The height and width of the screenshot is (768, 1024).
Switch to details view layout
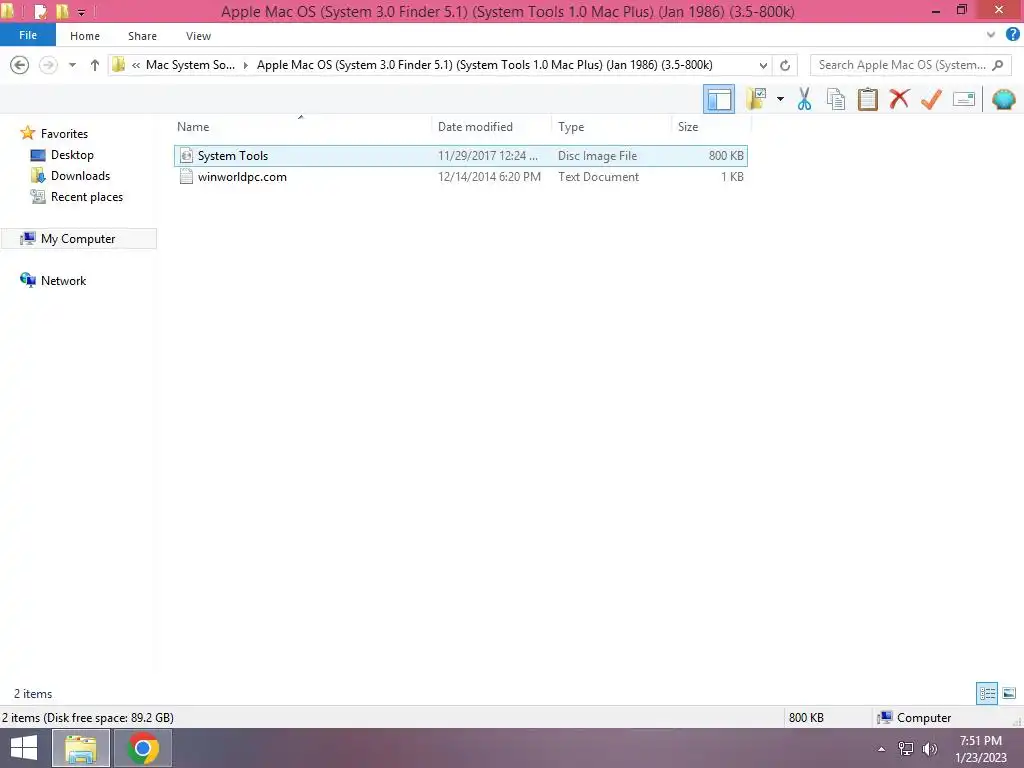click(x=987, y=693)
